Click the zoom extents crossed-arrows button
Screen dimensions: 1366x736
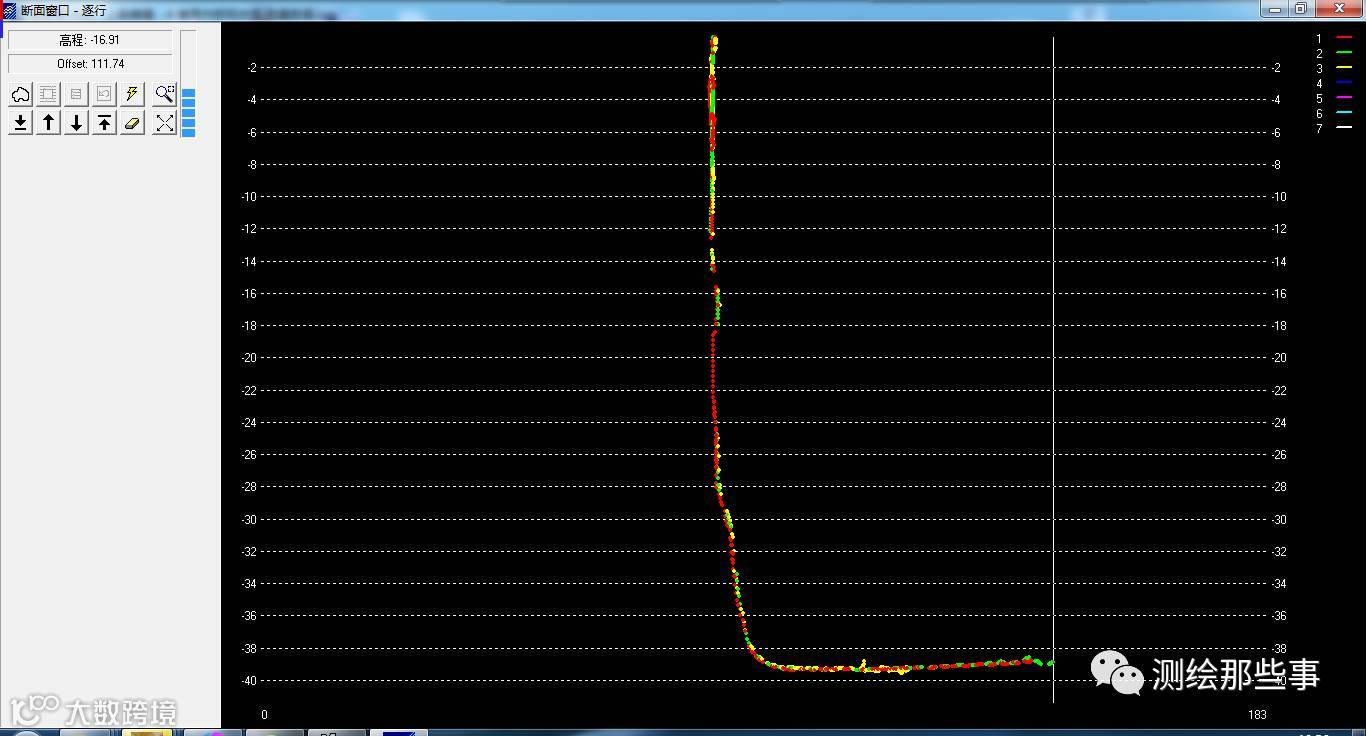pyautogui.click(x=165, y=122)
